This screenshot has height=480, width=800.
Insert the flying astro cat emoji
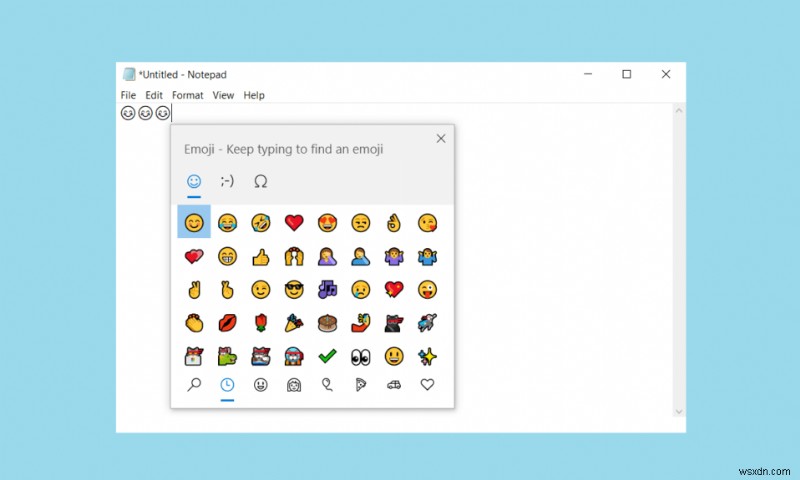click(427, 323)
